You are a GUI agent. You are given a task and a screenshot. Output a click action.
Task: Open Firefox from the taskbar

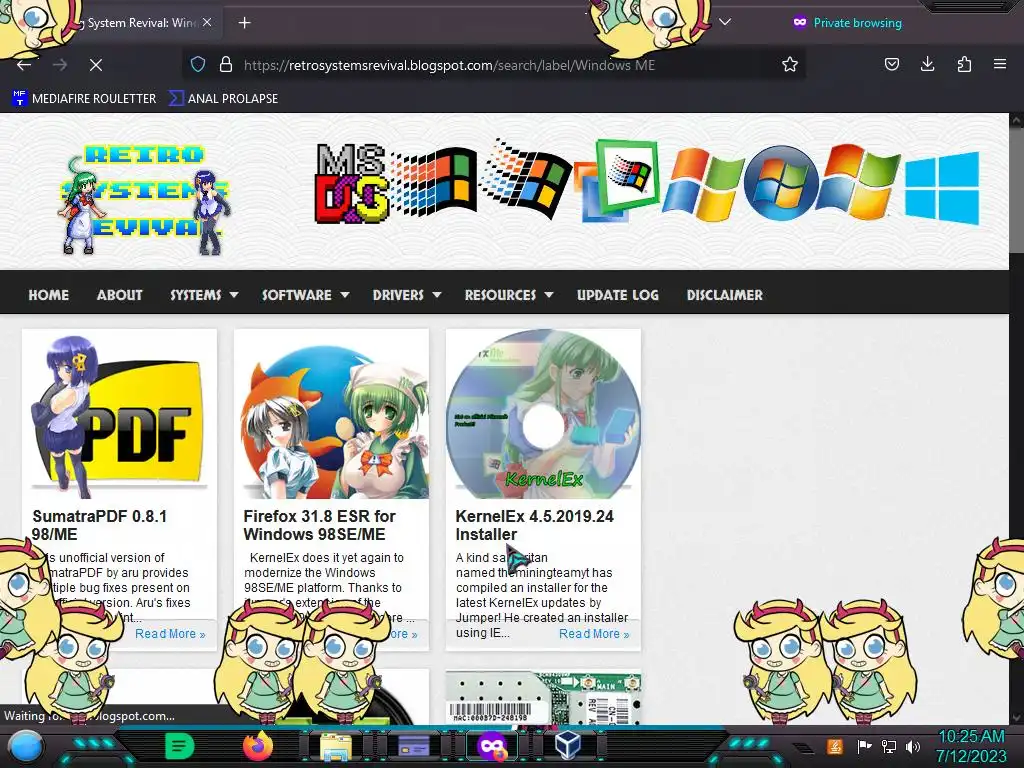(x=258, y=746)
